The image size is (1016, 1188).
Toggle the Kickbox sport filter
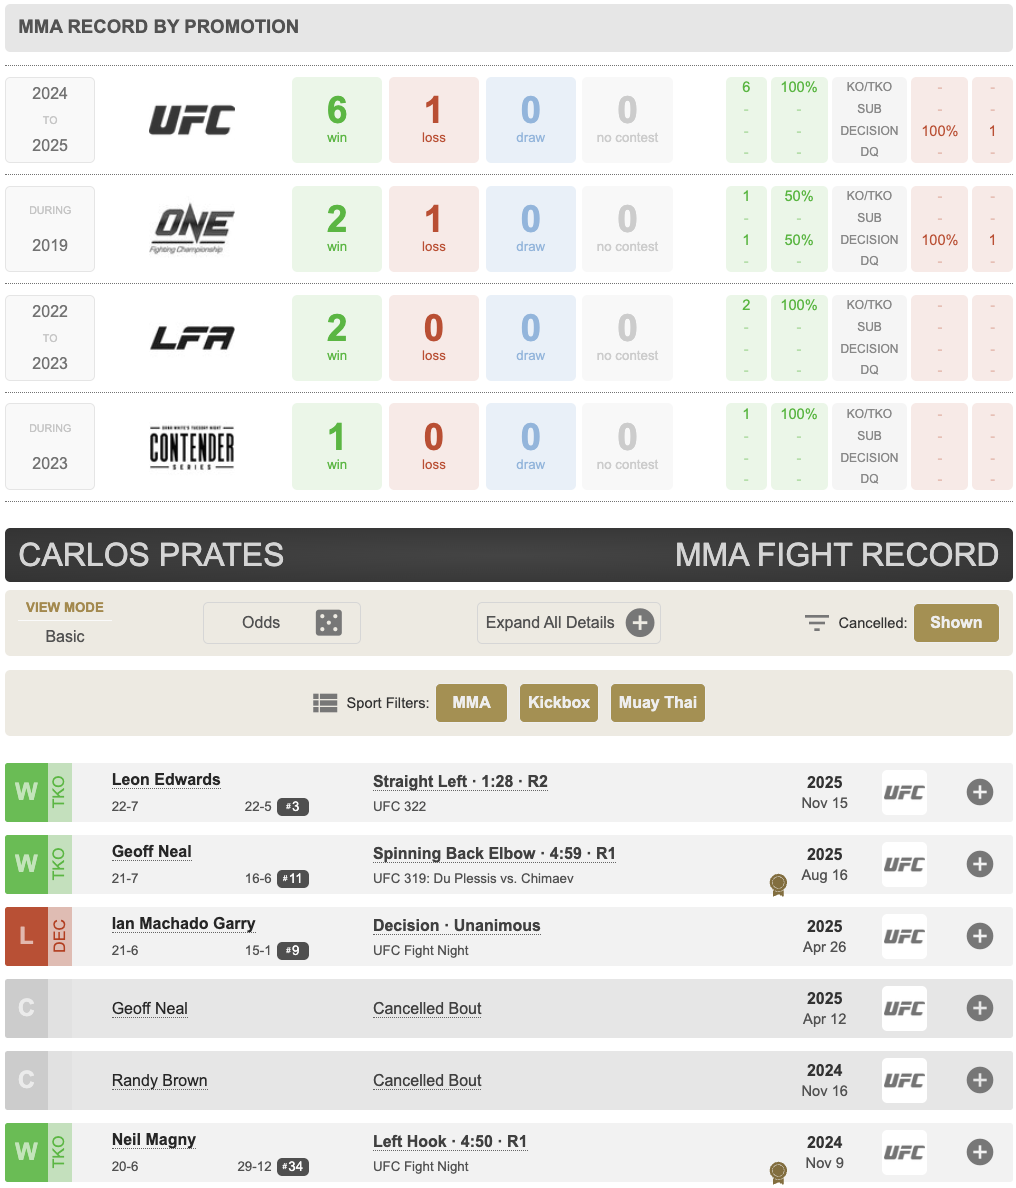click(x=559, y=703)
